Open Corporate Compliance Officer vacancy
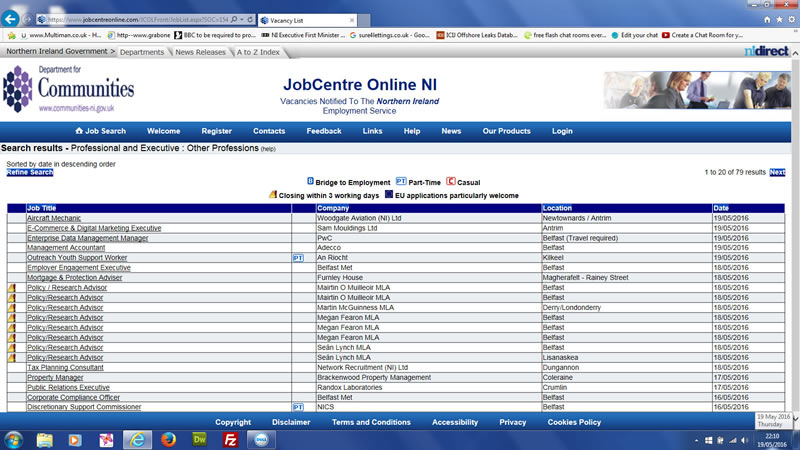 [x=73, y=397]
